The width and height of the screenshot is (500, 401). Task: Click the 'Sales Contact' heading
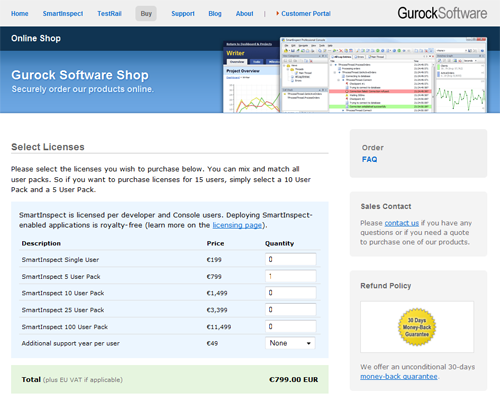pyautogui.click(x=386, y=206)
